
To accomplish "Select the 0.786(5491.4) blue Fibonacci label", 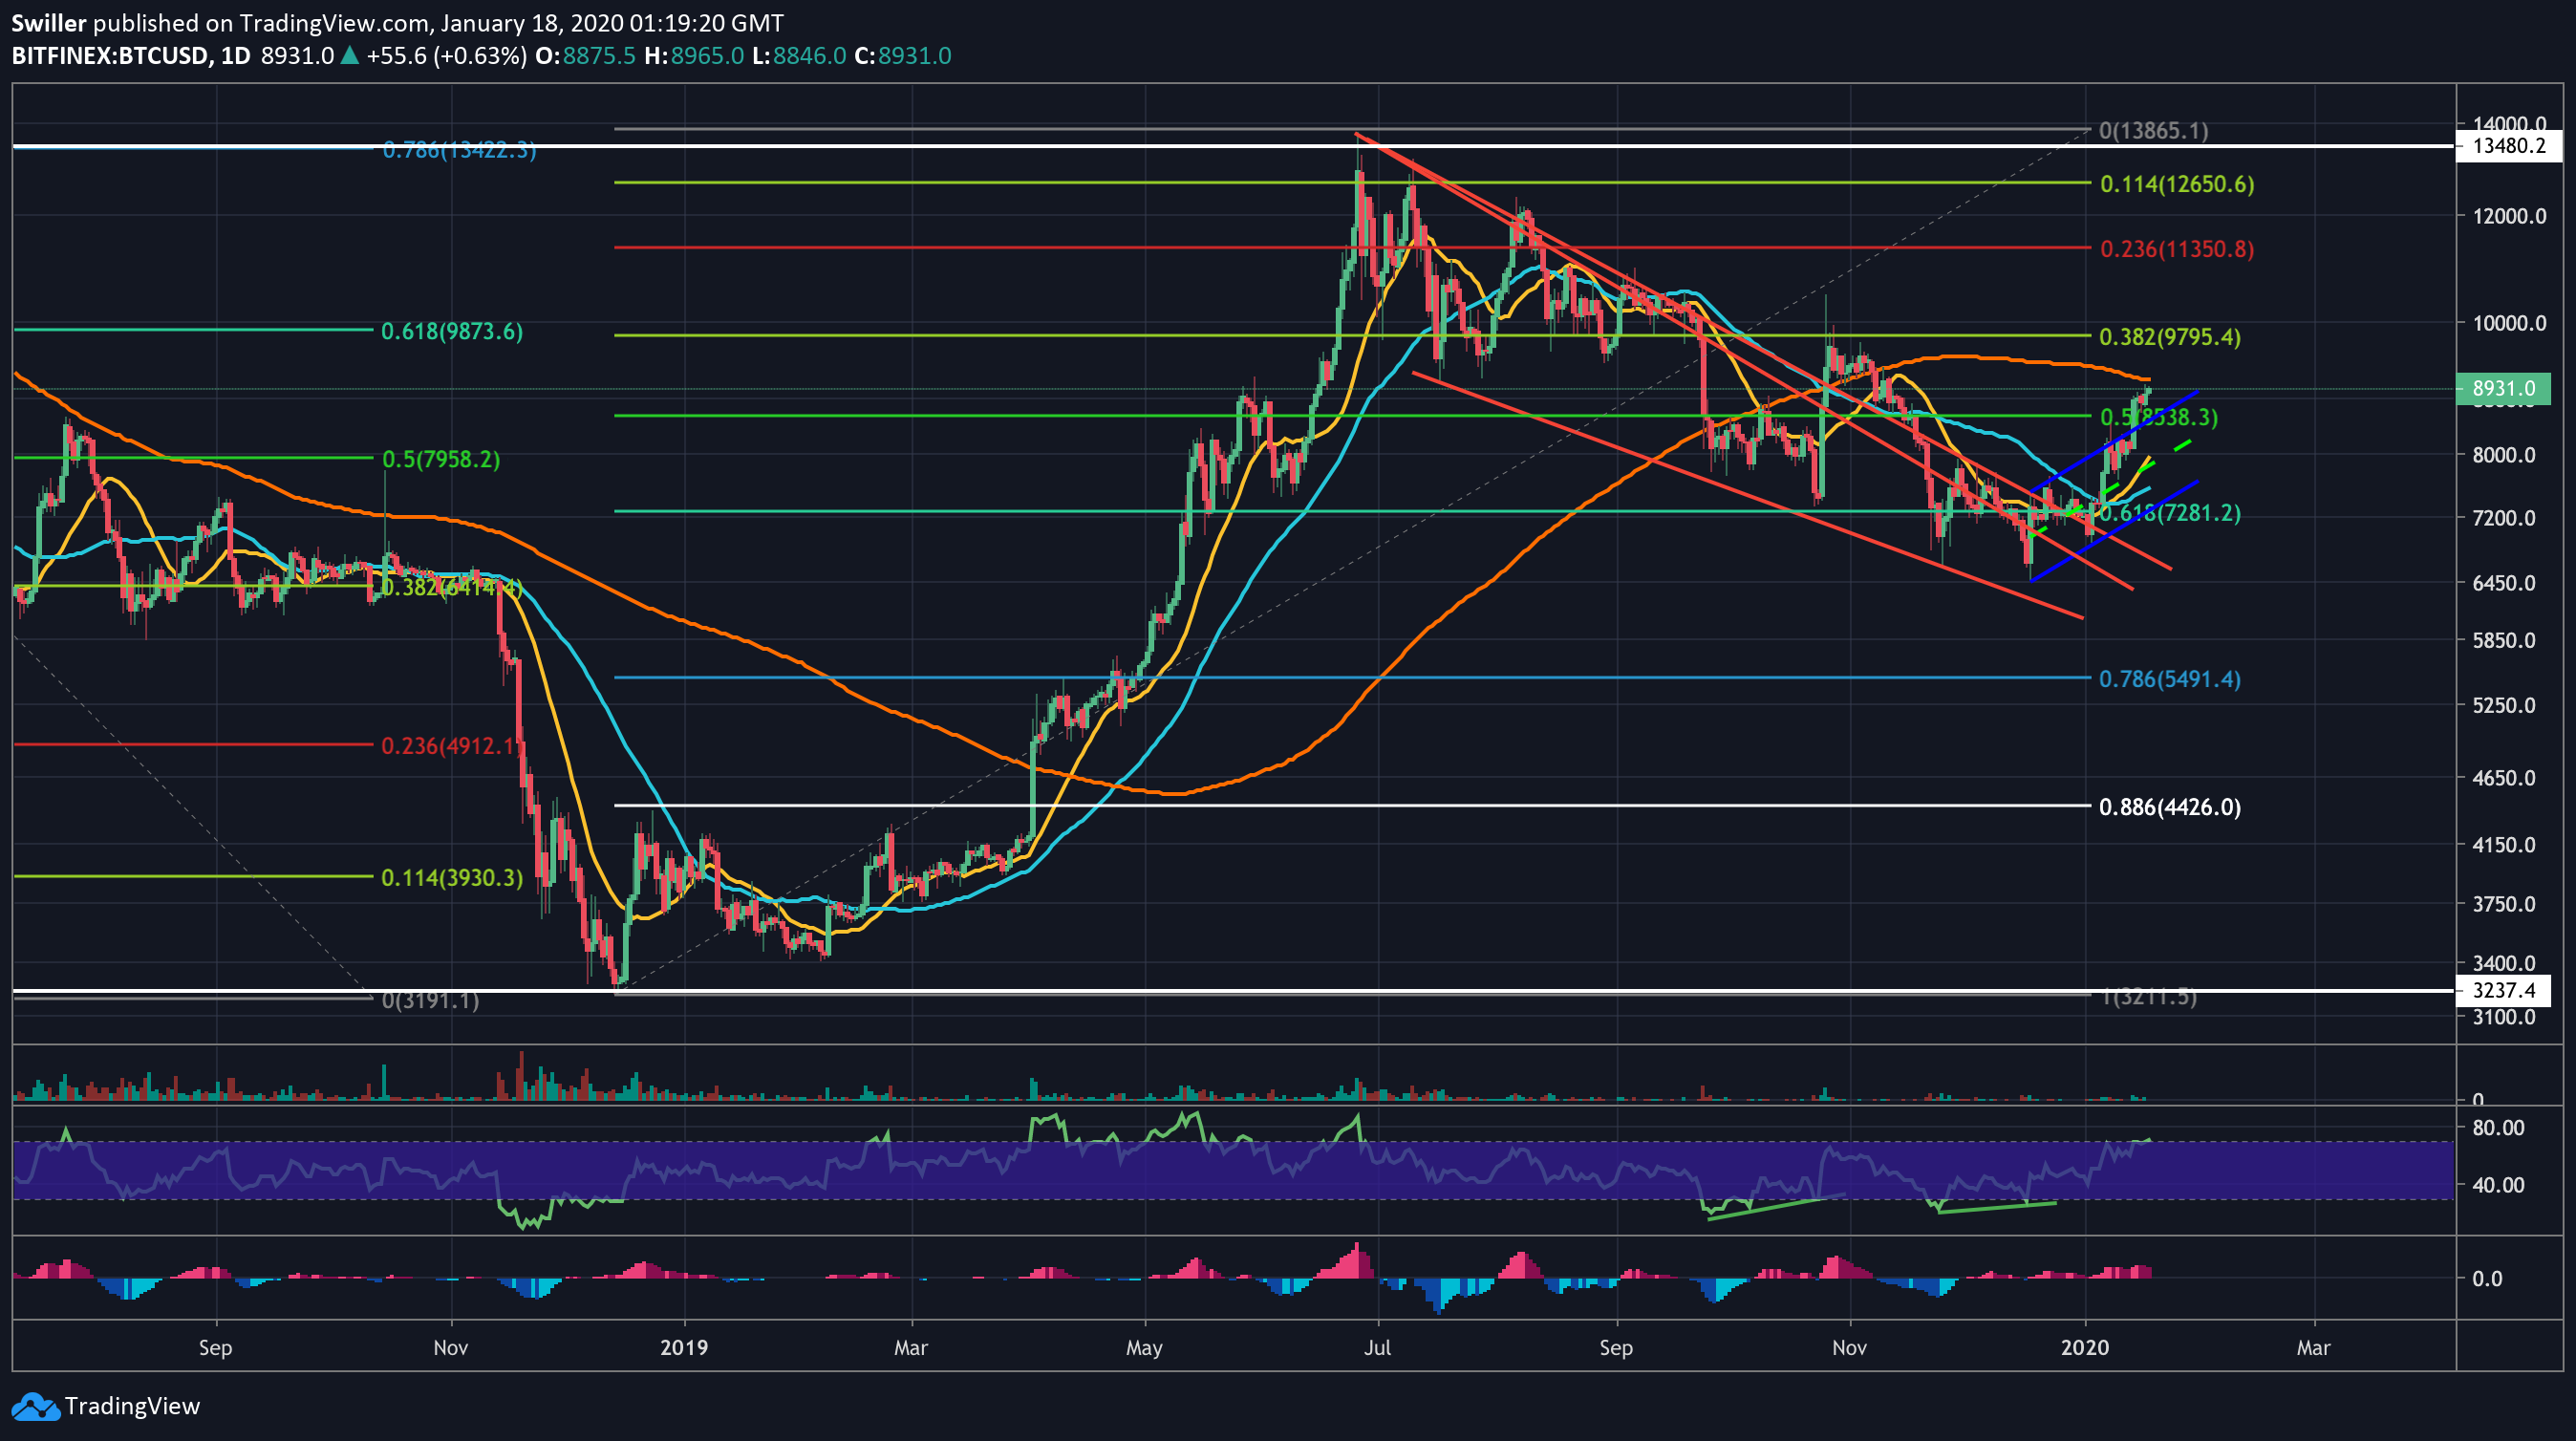I will coord(2169,679).
